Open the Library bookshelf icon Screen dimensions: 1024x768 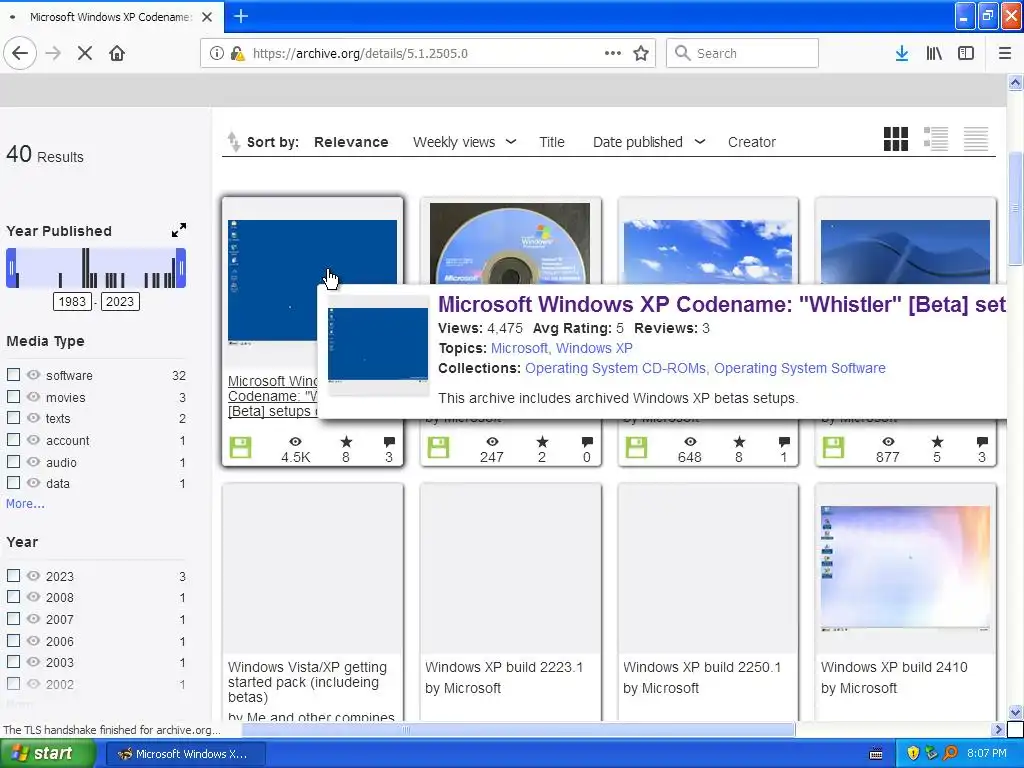[x=934, y=53]
